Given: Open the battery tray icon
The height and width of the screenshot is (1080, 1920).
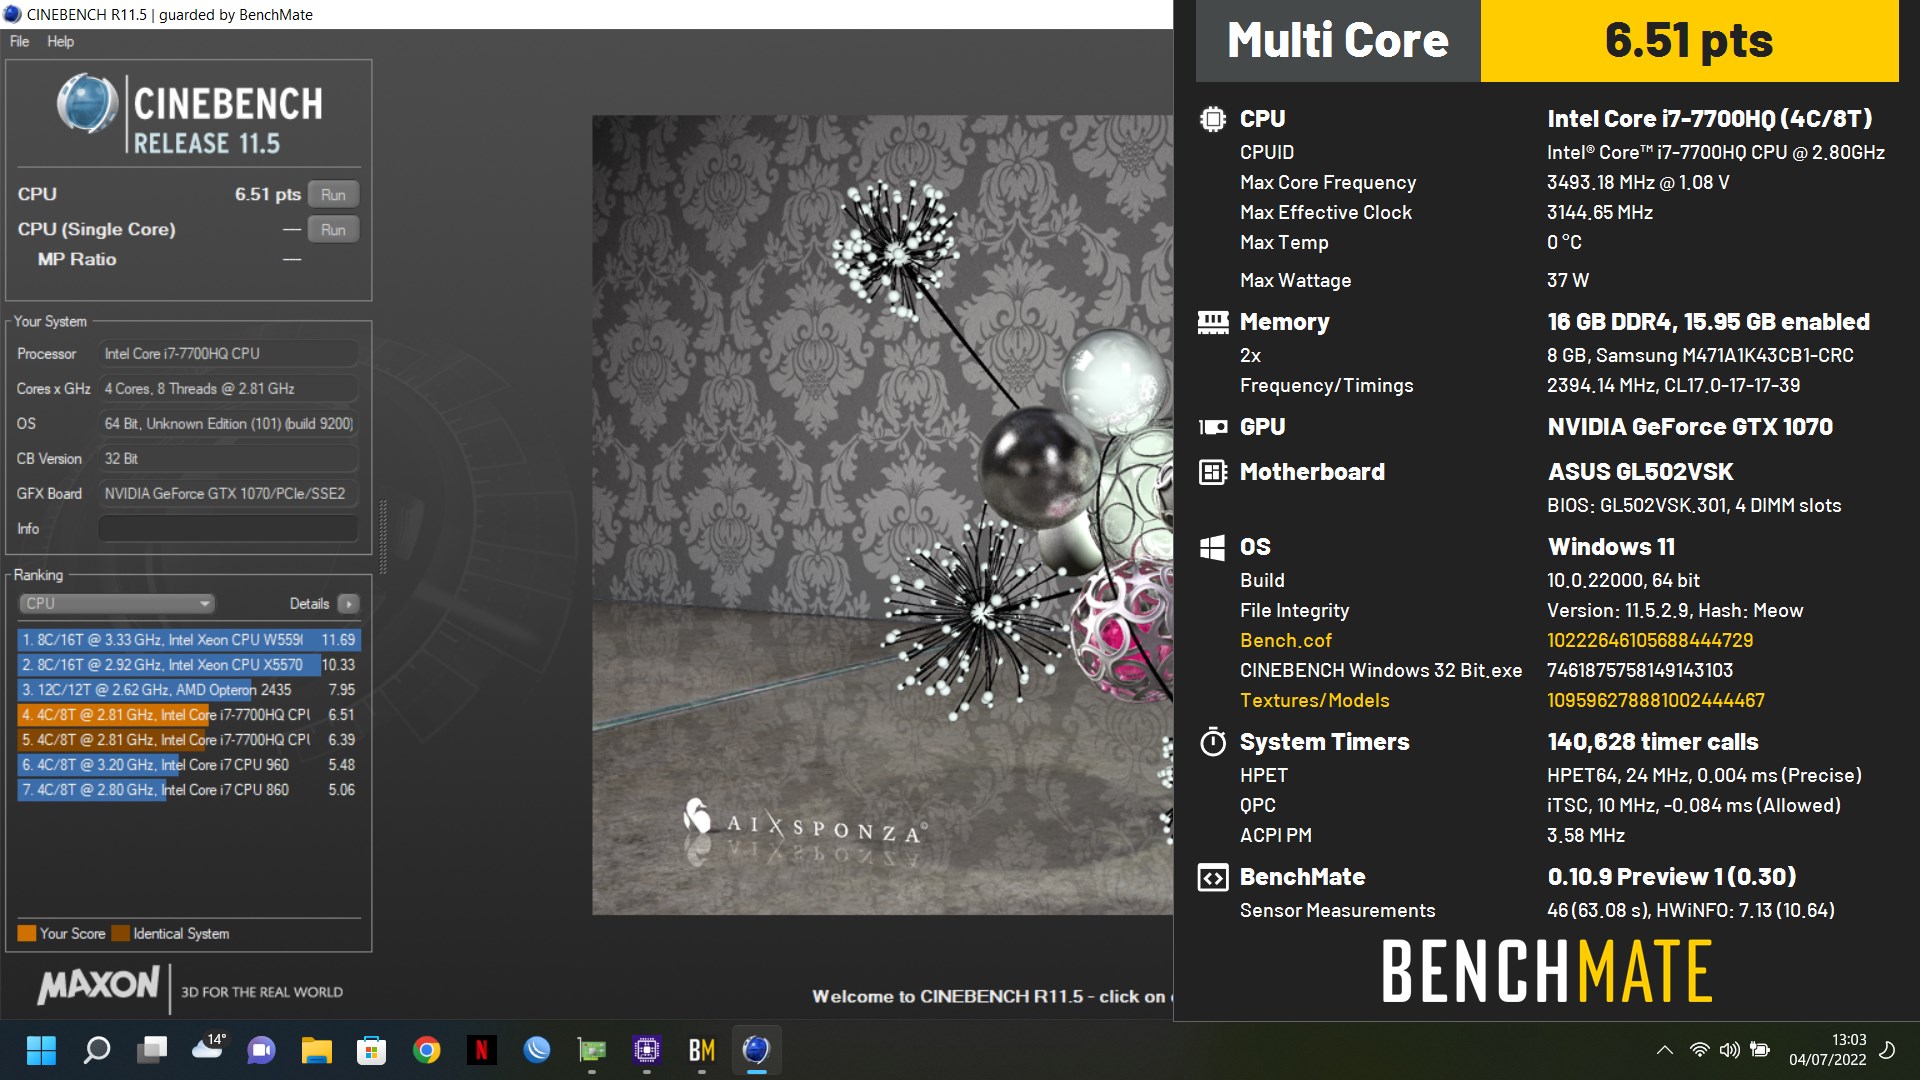Looking at the screenshot, I should (1760, 1050).
